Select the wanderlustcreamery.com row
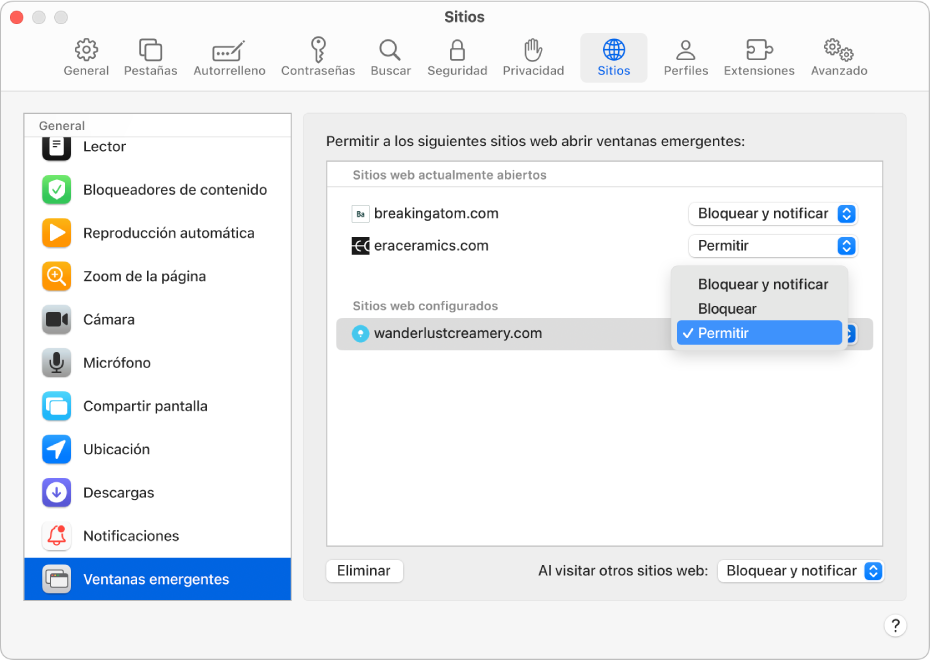Screen dimensions: 931x662 pyautogui.click(x=500, y=334)
